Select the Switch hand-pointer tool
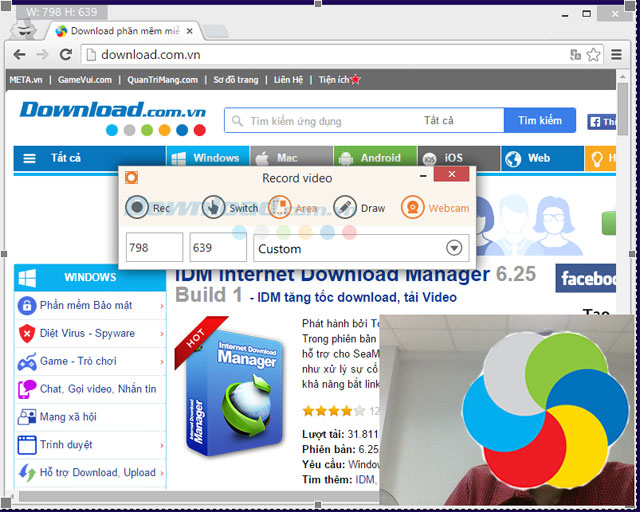640x512 pixels. point(230,207)
